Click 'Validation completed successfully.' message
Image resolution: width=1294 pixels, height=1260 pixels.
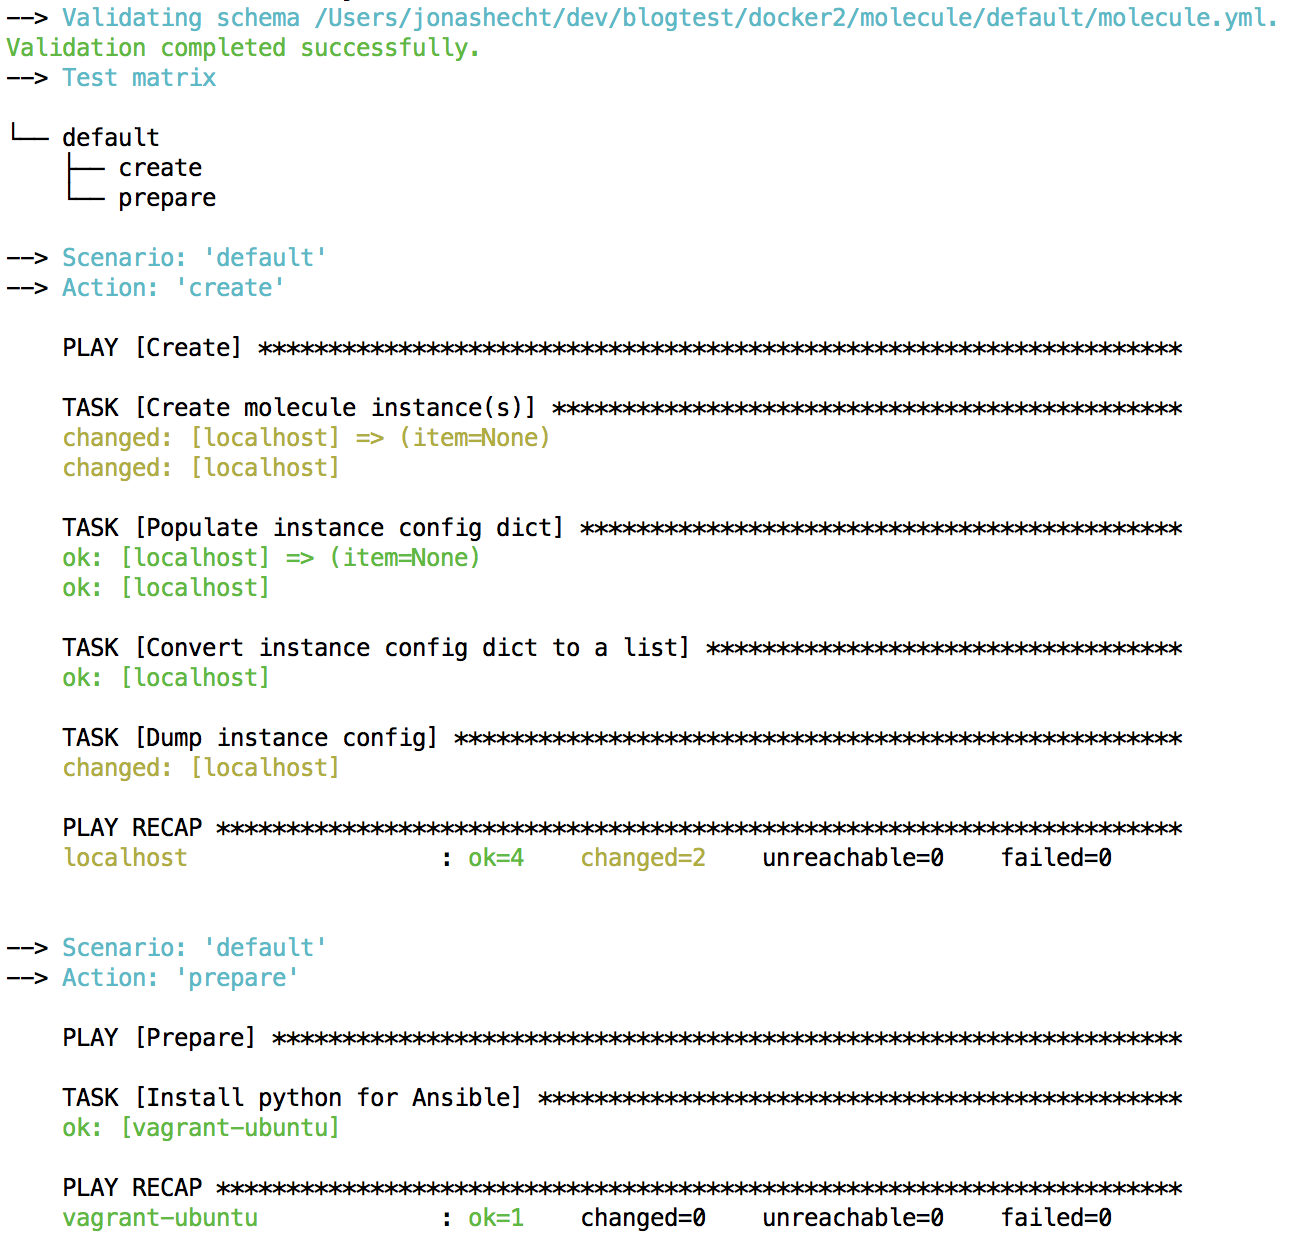(x=243, y=48)
